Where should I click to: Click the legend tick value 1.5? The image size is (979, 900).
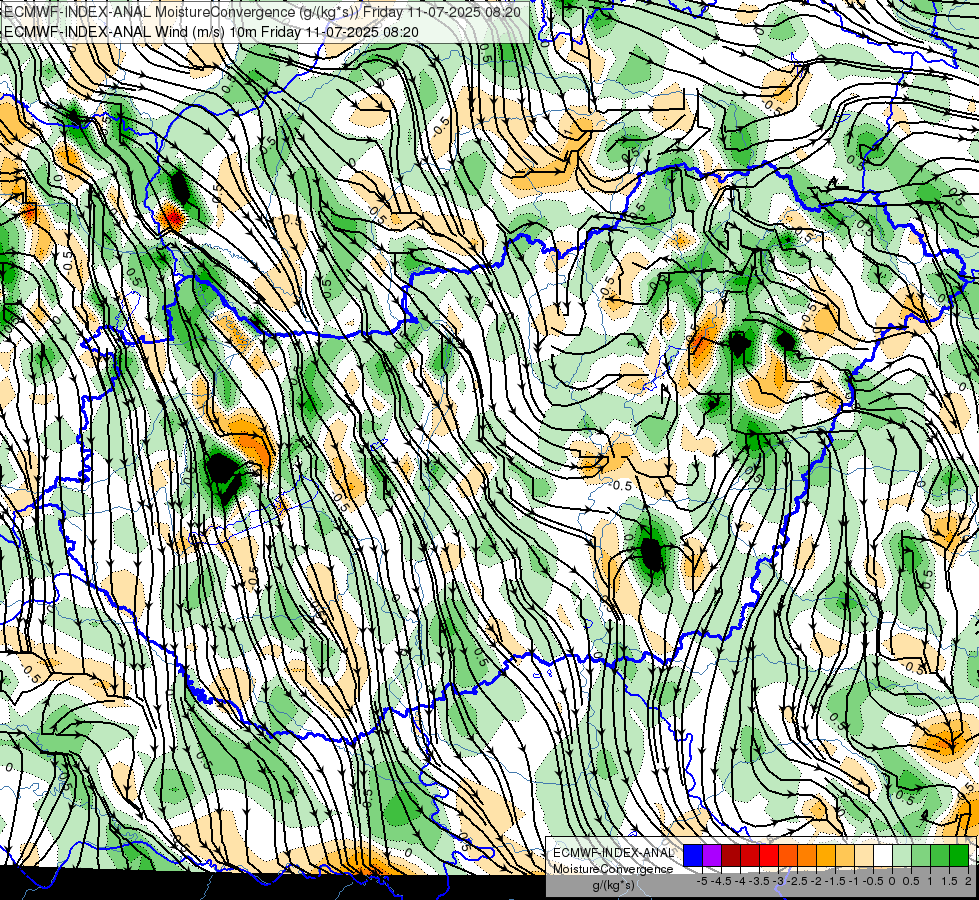coord(950,881)
